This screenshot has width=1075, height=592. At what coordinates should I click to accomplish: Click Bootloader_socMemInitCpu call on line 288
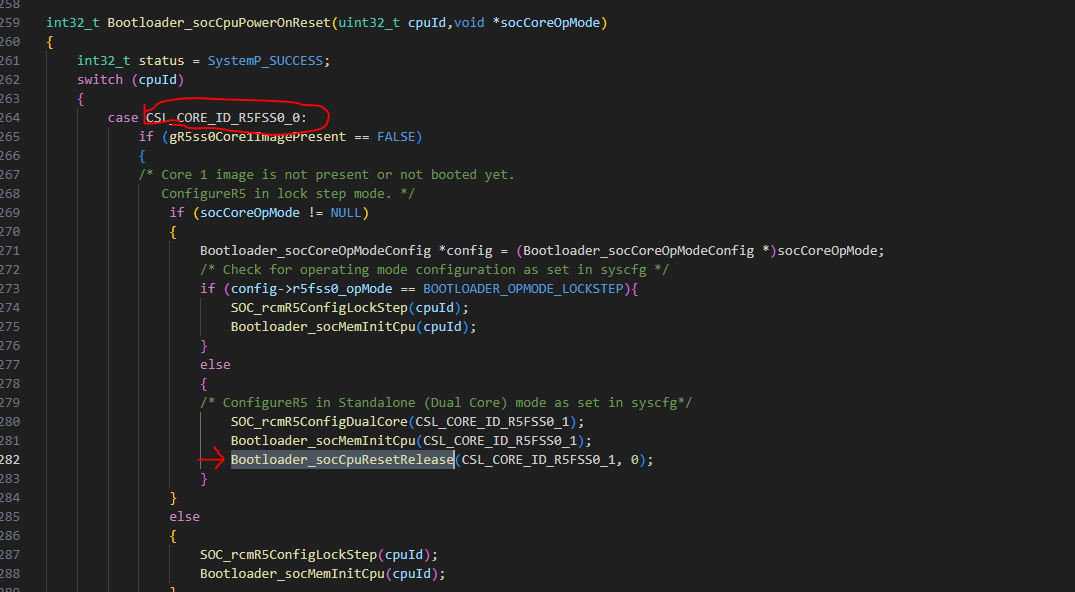pos(292,573)
